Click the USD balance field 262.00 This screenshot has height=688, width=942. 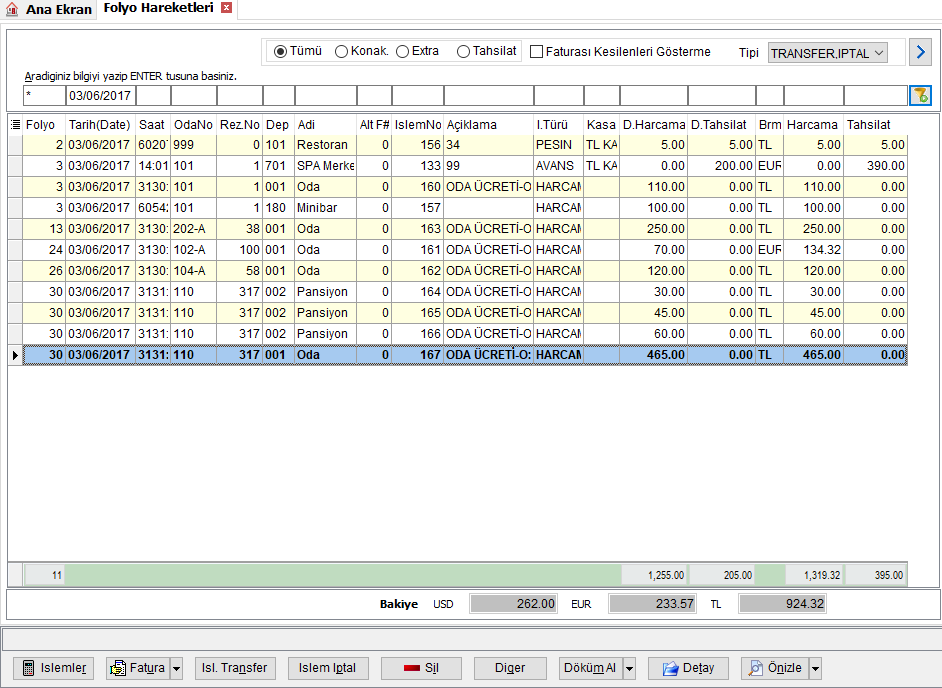514,604
